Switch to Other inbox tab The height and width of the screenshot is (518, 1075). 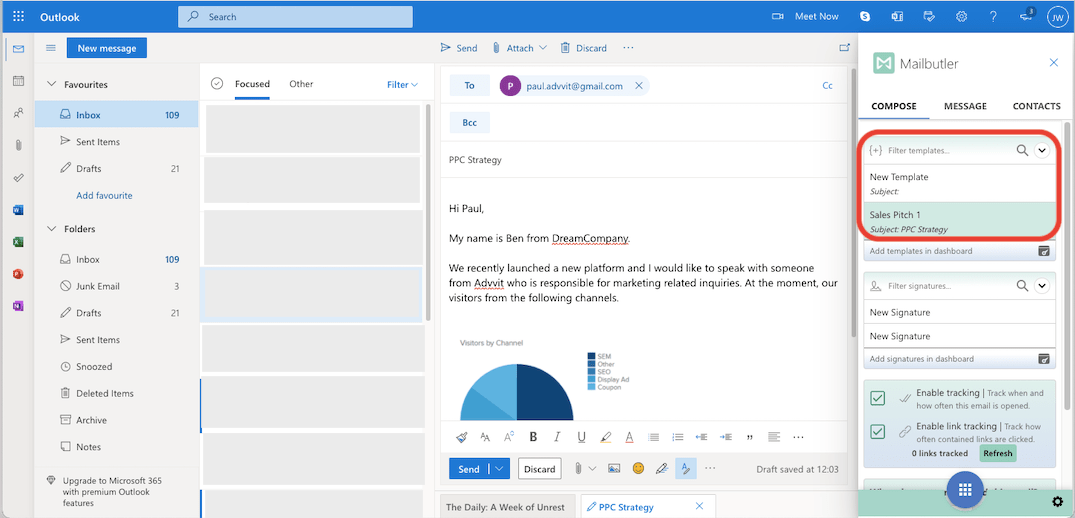coord(301,84)
